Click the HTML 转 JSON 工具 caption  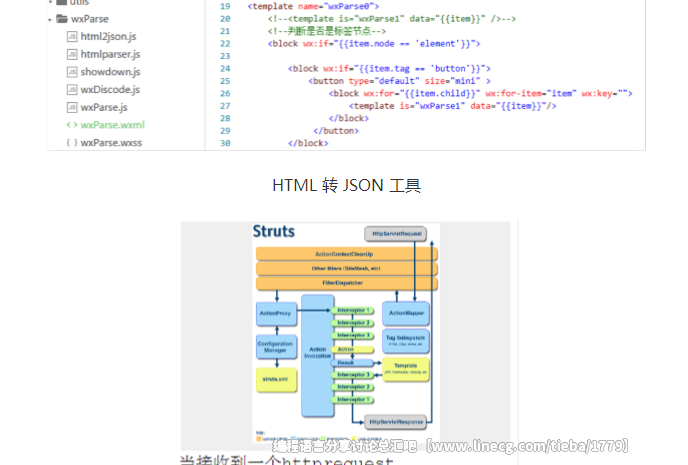(x=347, y=186)
